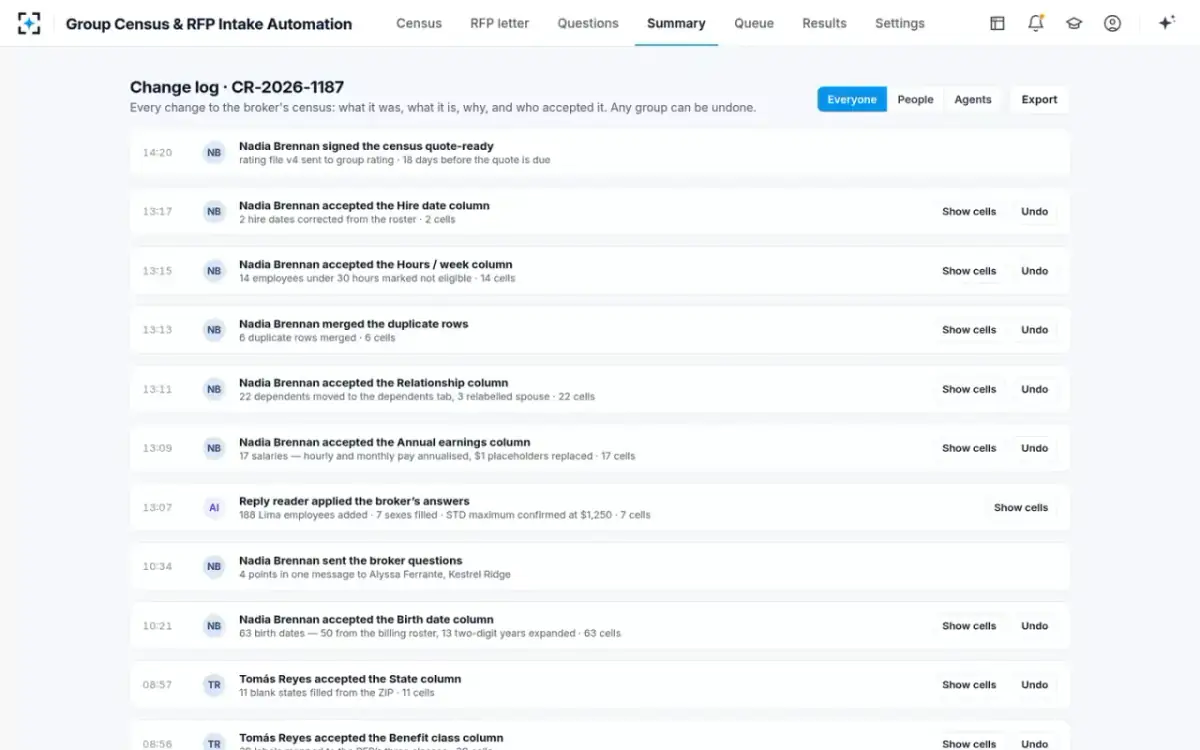Show cells for Annual earnings column

(x=969, y=448)
